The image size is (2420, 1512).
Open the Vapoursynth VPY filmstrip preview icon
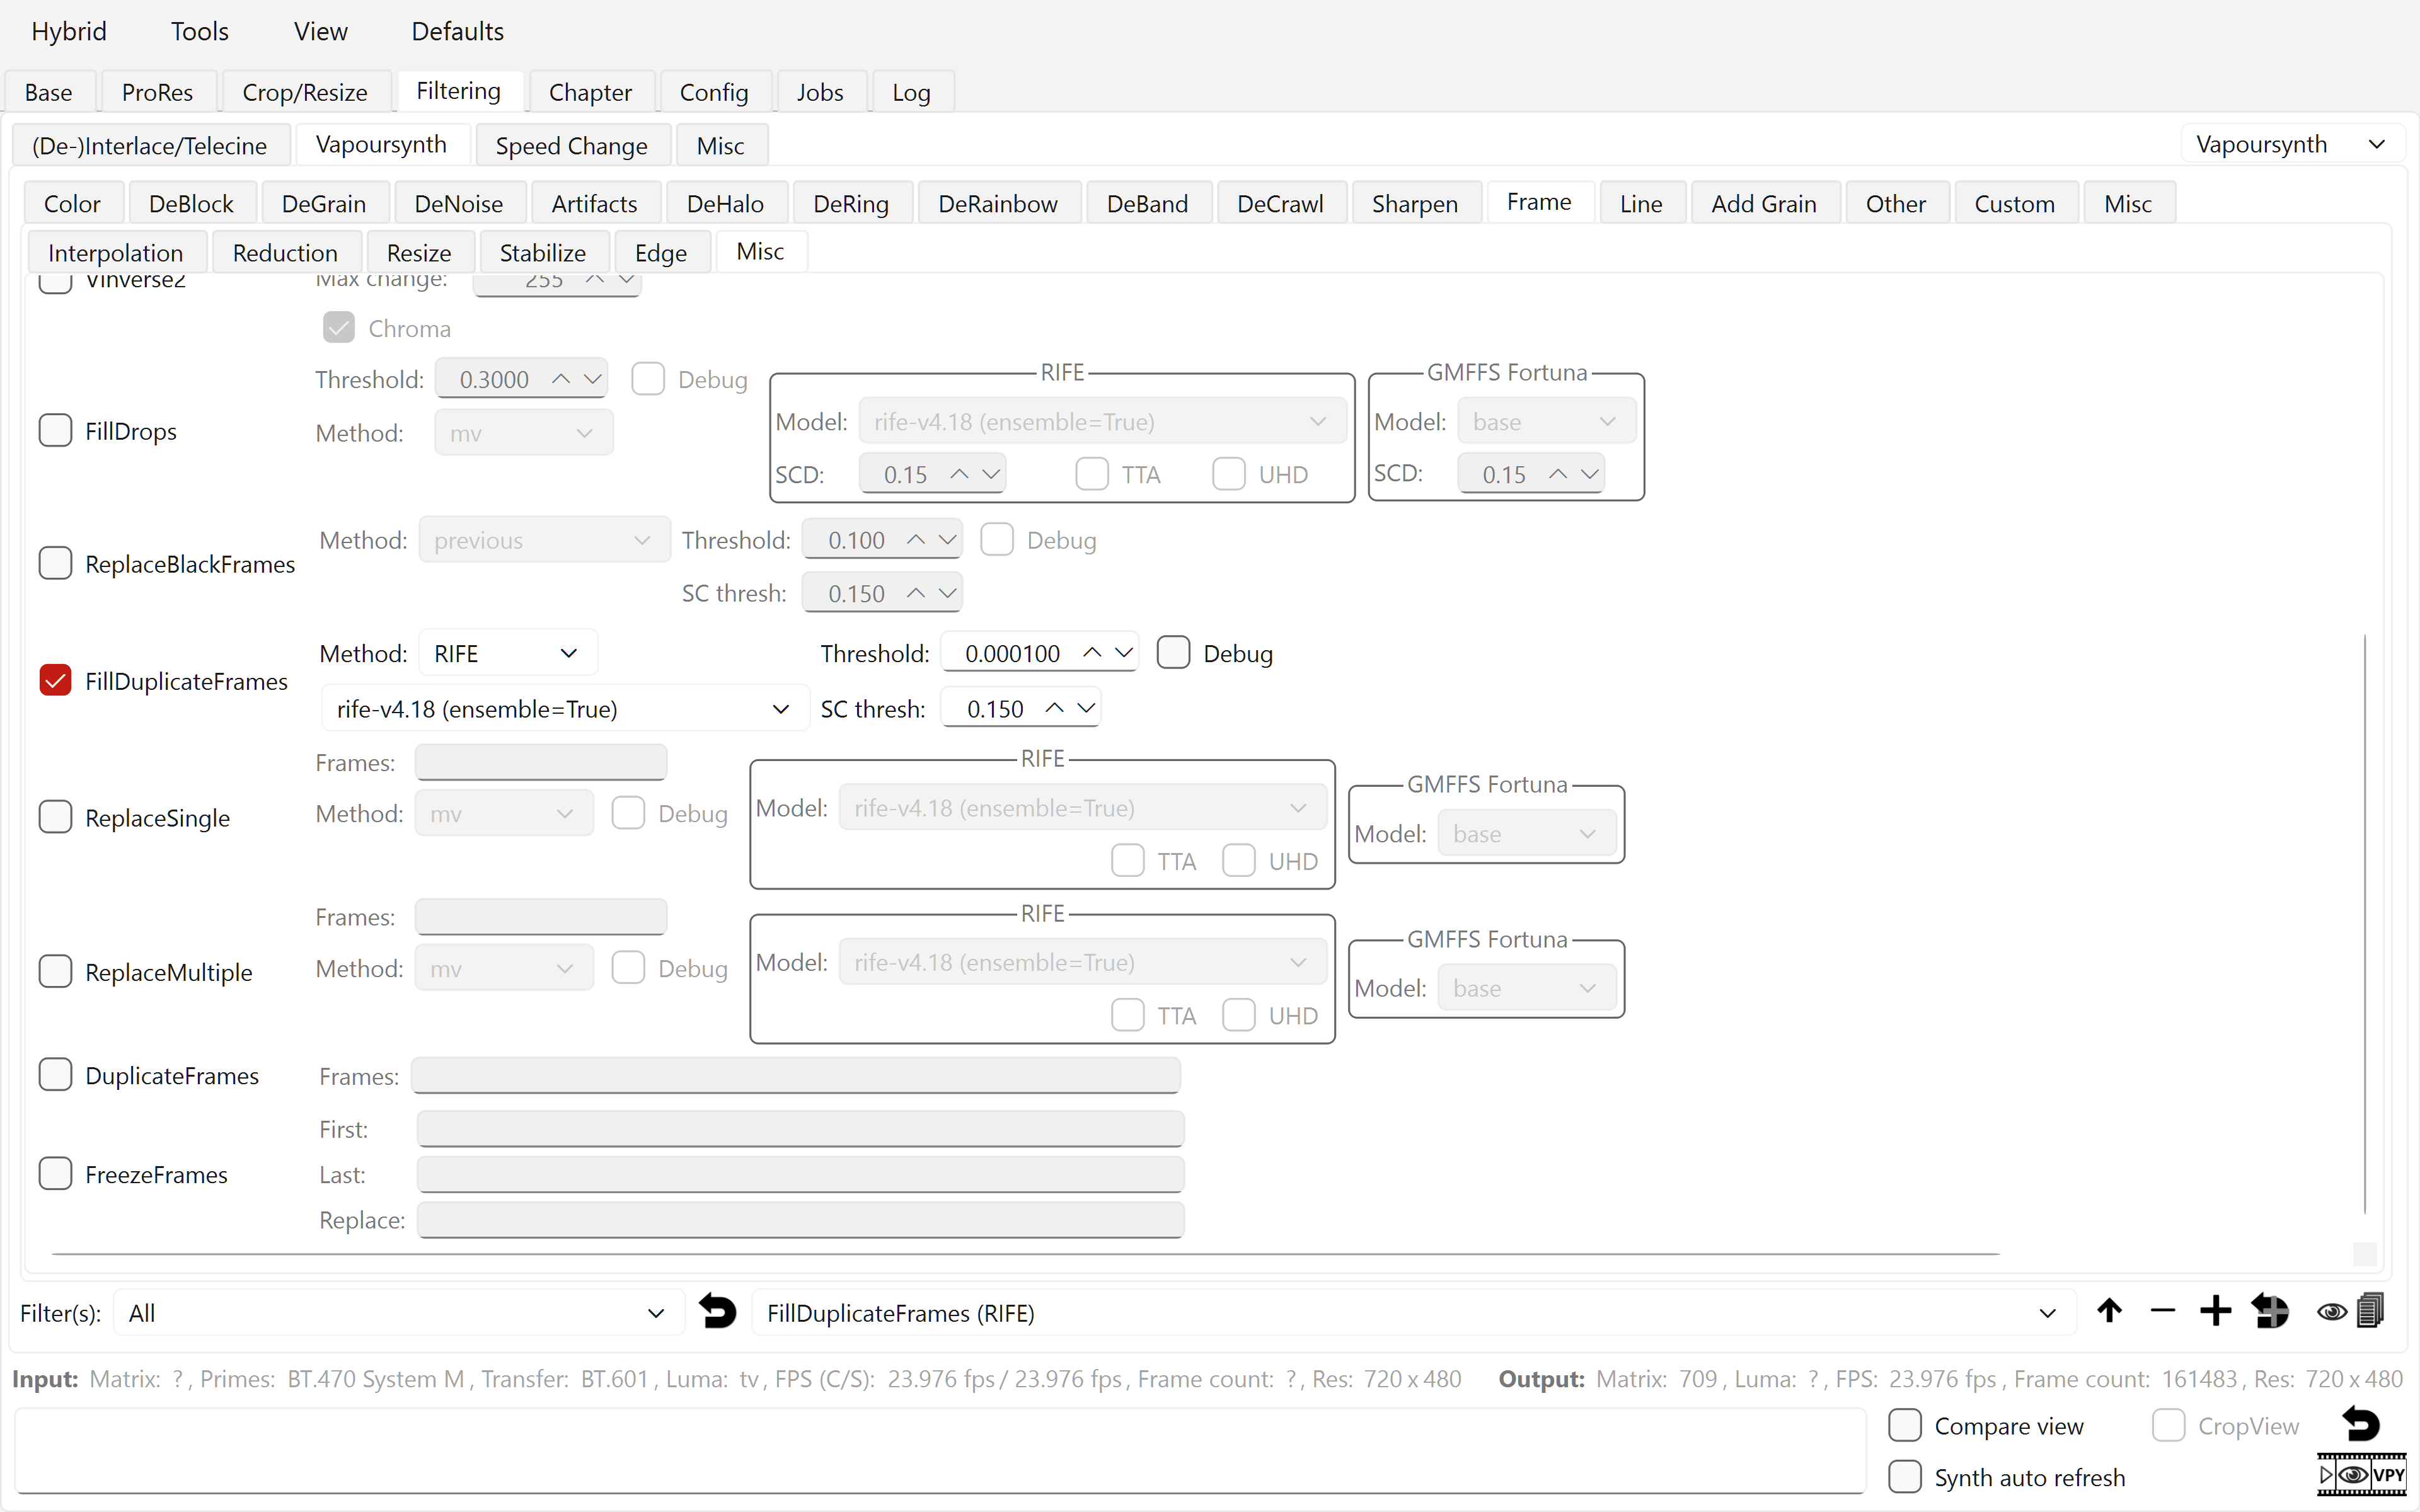(x=2362, y=1475)
